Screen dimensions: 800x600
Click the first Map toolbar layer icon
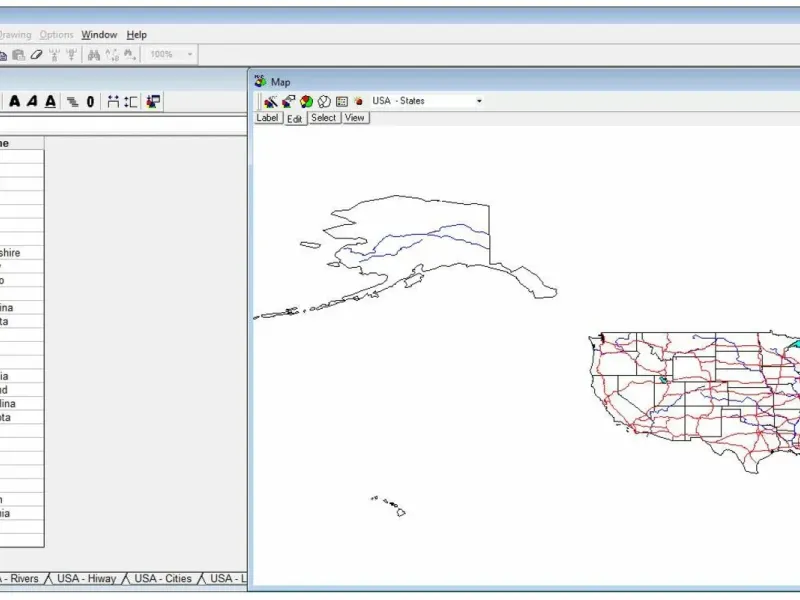pyautogui.click(x=270, y=101)
